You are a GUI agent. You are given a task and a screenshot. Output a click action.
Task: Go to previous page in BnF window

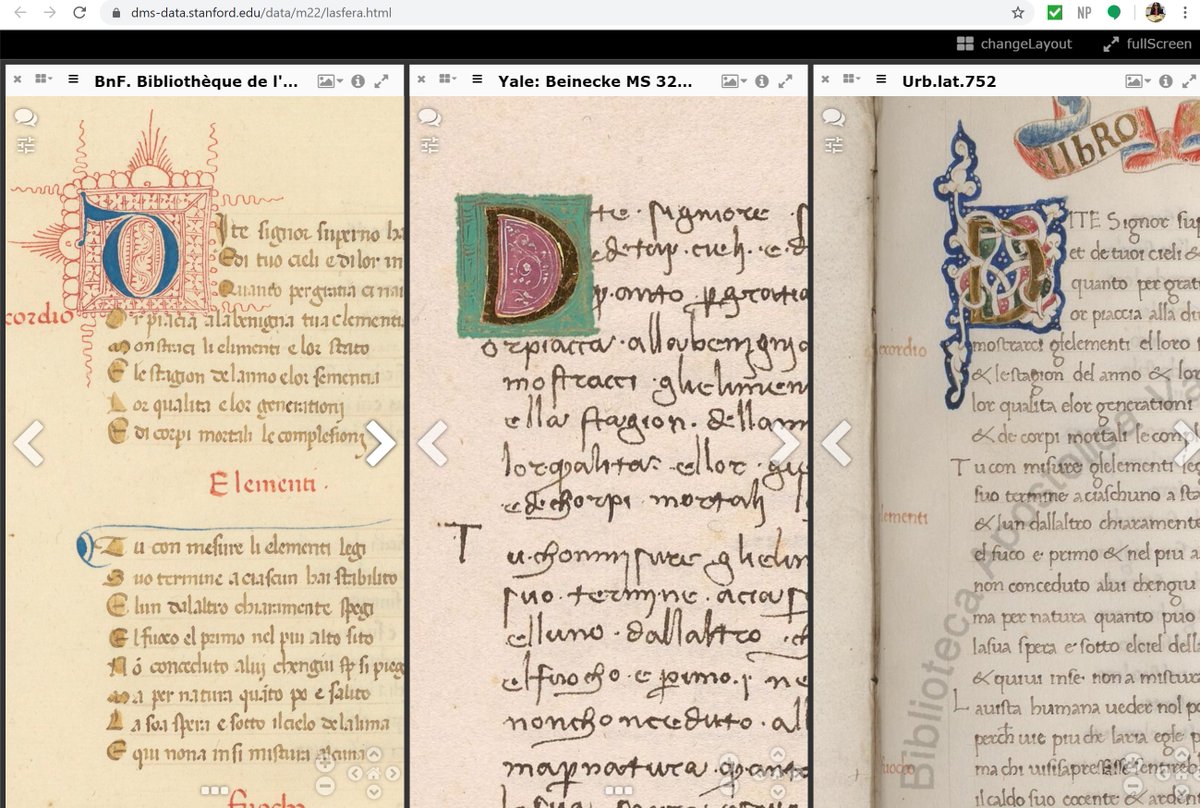coord(29,443)
